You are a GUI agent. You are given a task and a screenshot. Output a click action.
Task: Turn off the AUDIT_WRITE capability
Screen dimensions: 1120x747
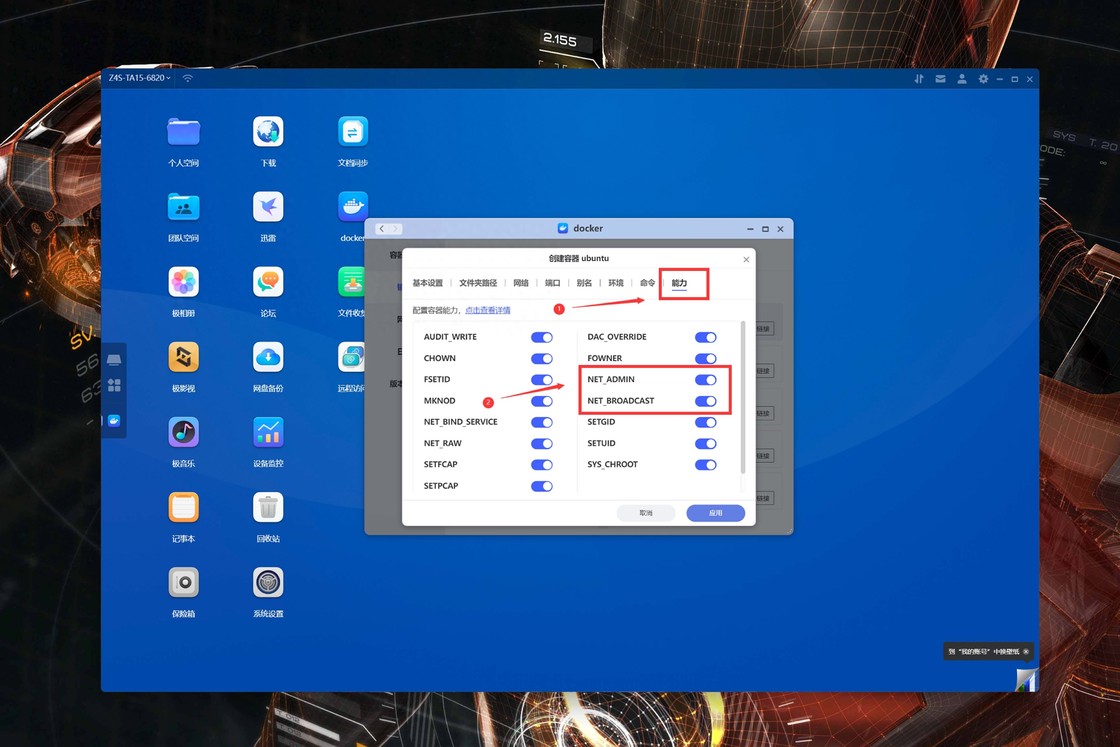(x=541, y=338)
